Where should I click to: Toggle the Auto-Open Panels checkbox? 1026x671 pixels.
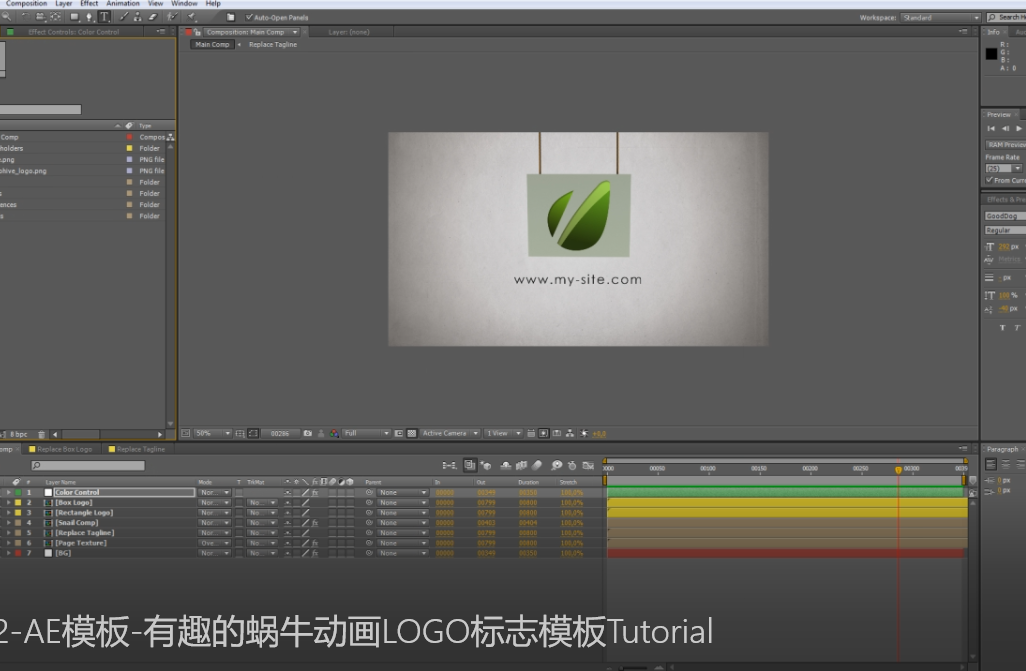coord(249,17)
